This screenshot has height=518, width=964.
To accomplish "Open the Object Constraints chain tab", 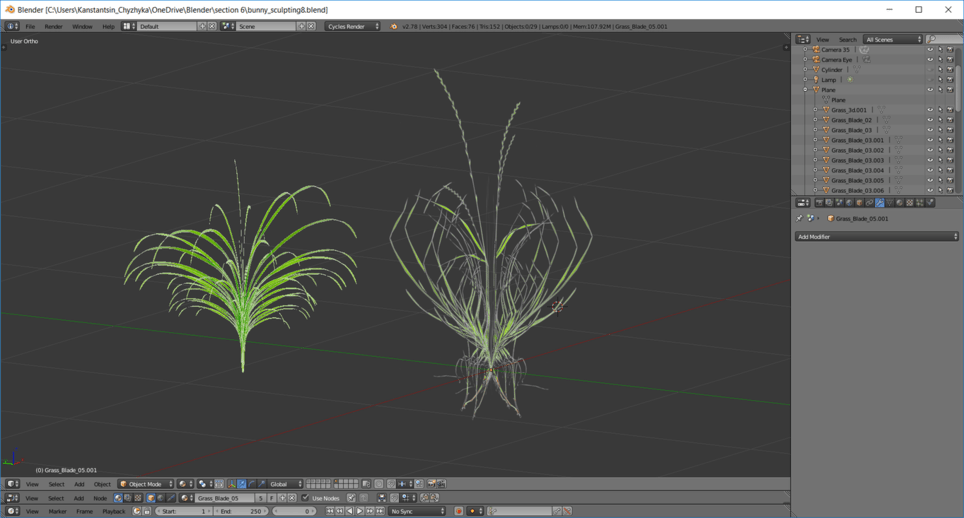I will pyautogui.click(x=869, y=203).
